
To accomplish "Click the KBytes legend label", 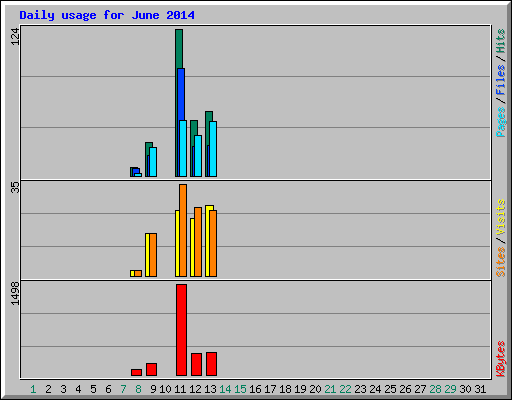I will click(x=501, y=359).
